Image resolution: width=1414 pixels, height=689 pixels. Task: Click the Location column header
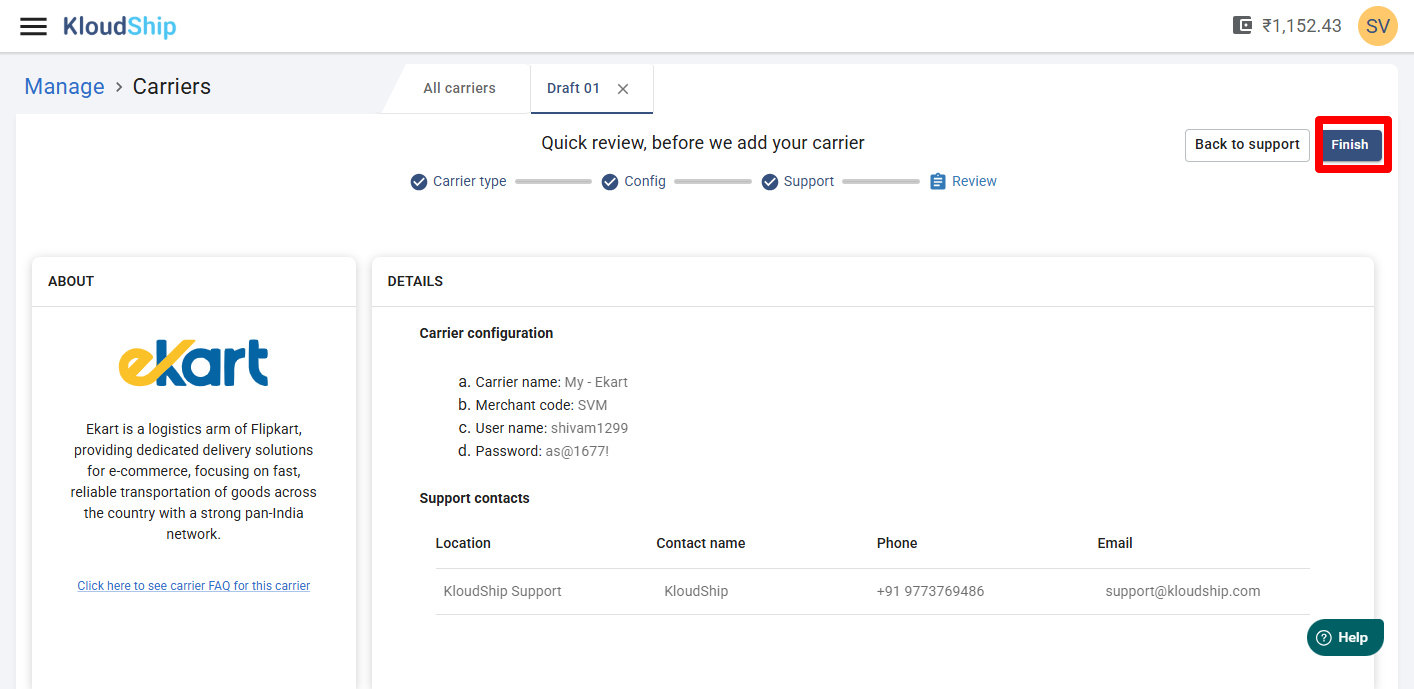tap(463, 543)
